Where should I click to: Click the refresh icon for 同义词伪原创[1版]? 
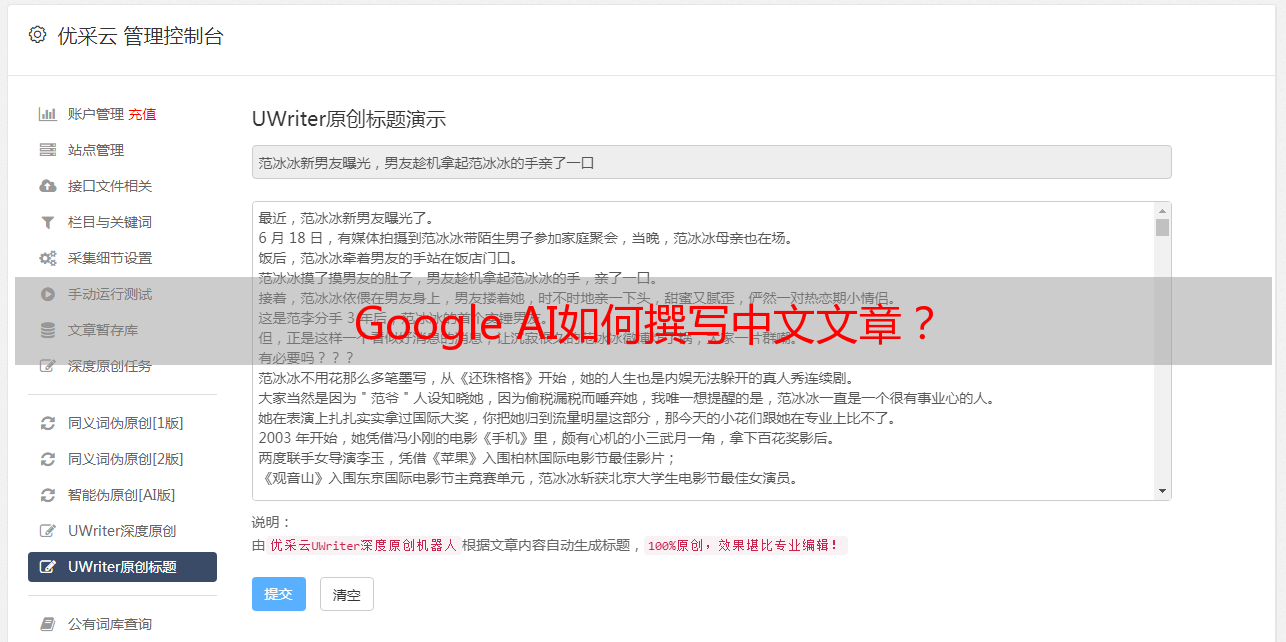point(47,423)
